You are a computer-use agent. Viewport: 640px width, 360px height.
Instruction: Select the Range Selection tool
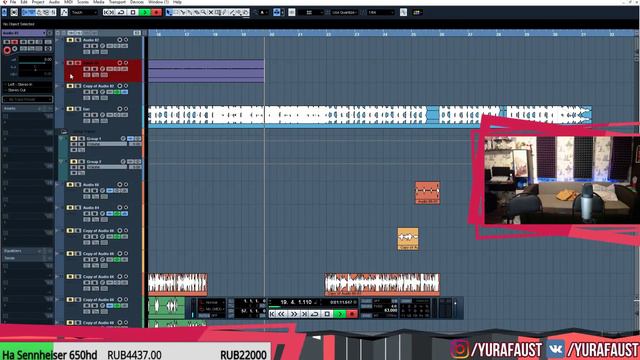click(x=176, y=13)
